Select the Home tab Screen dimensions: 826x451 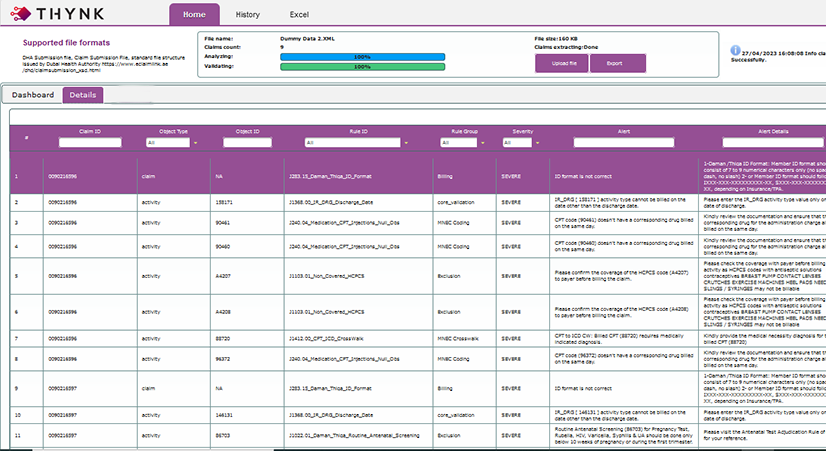click(194, 15)
